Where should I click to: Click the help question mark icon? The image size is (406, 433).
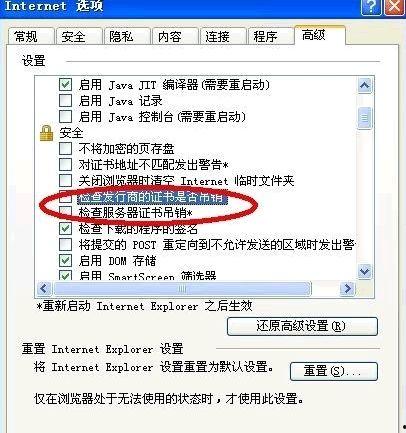[371, 7]
